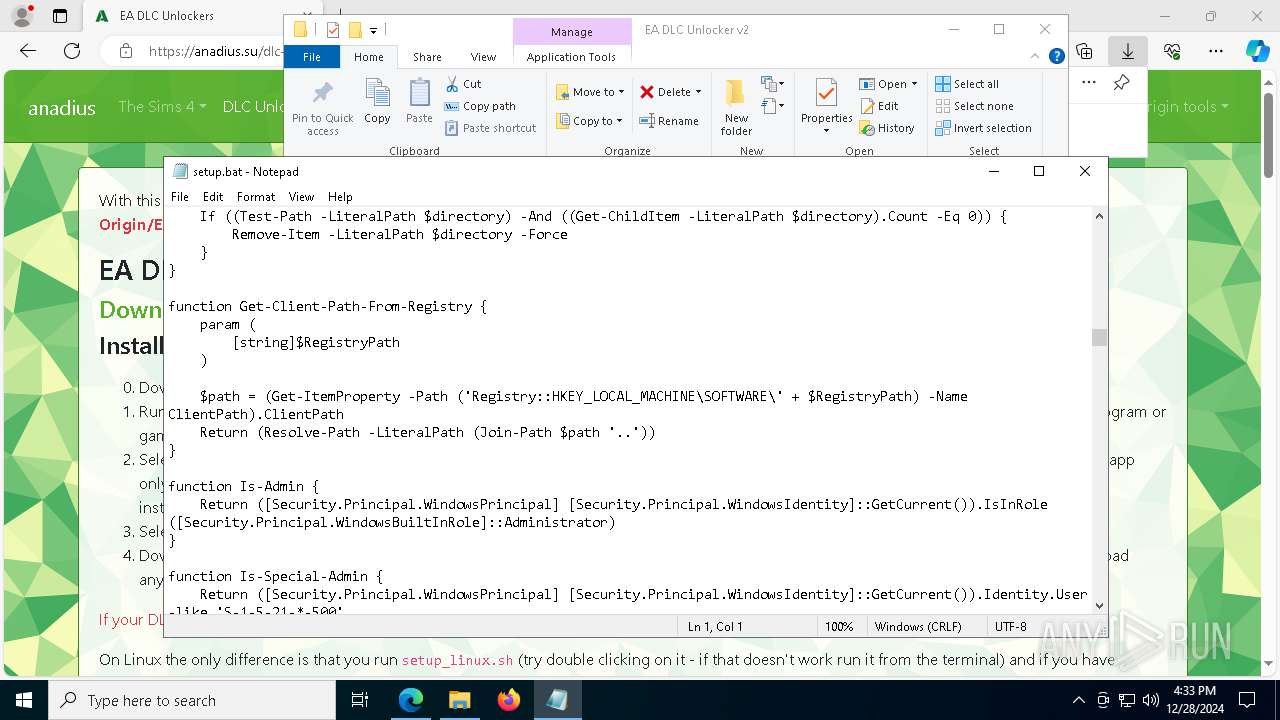Click the Cut scissors button
The height and width of the screenshot is (720, 1280).
click(463, 84)
